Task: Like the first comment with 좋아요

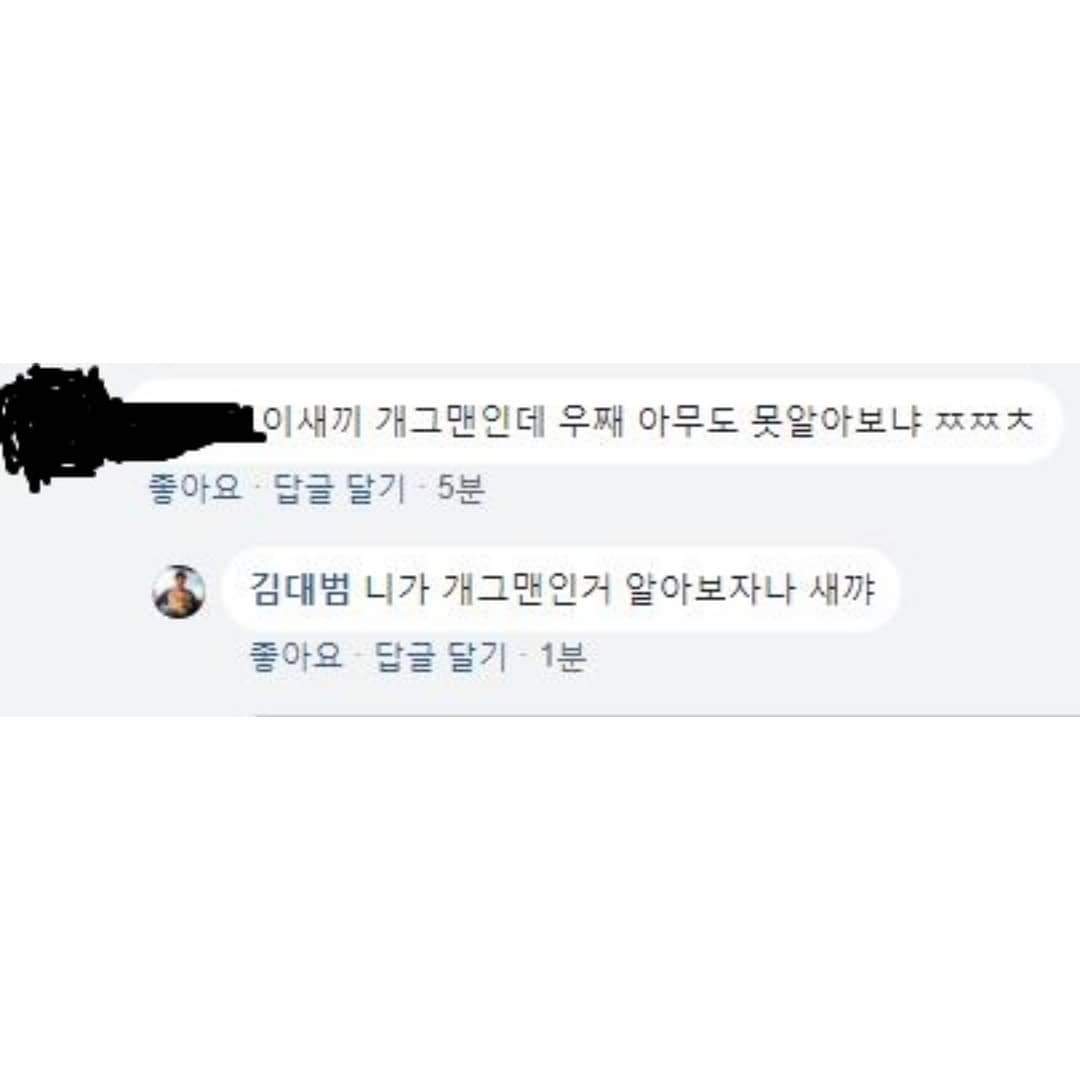Action: [195, 488]
